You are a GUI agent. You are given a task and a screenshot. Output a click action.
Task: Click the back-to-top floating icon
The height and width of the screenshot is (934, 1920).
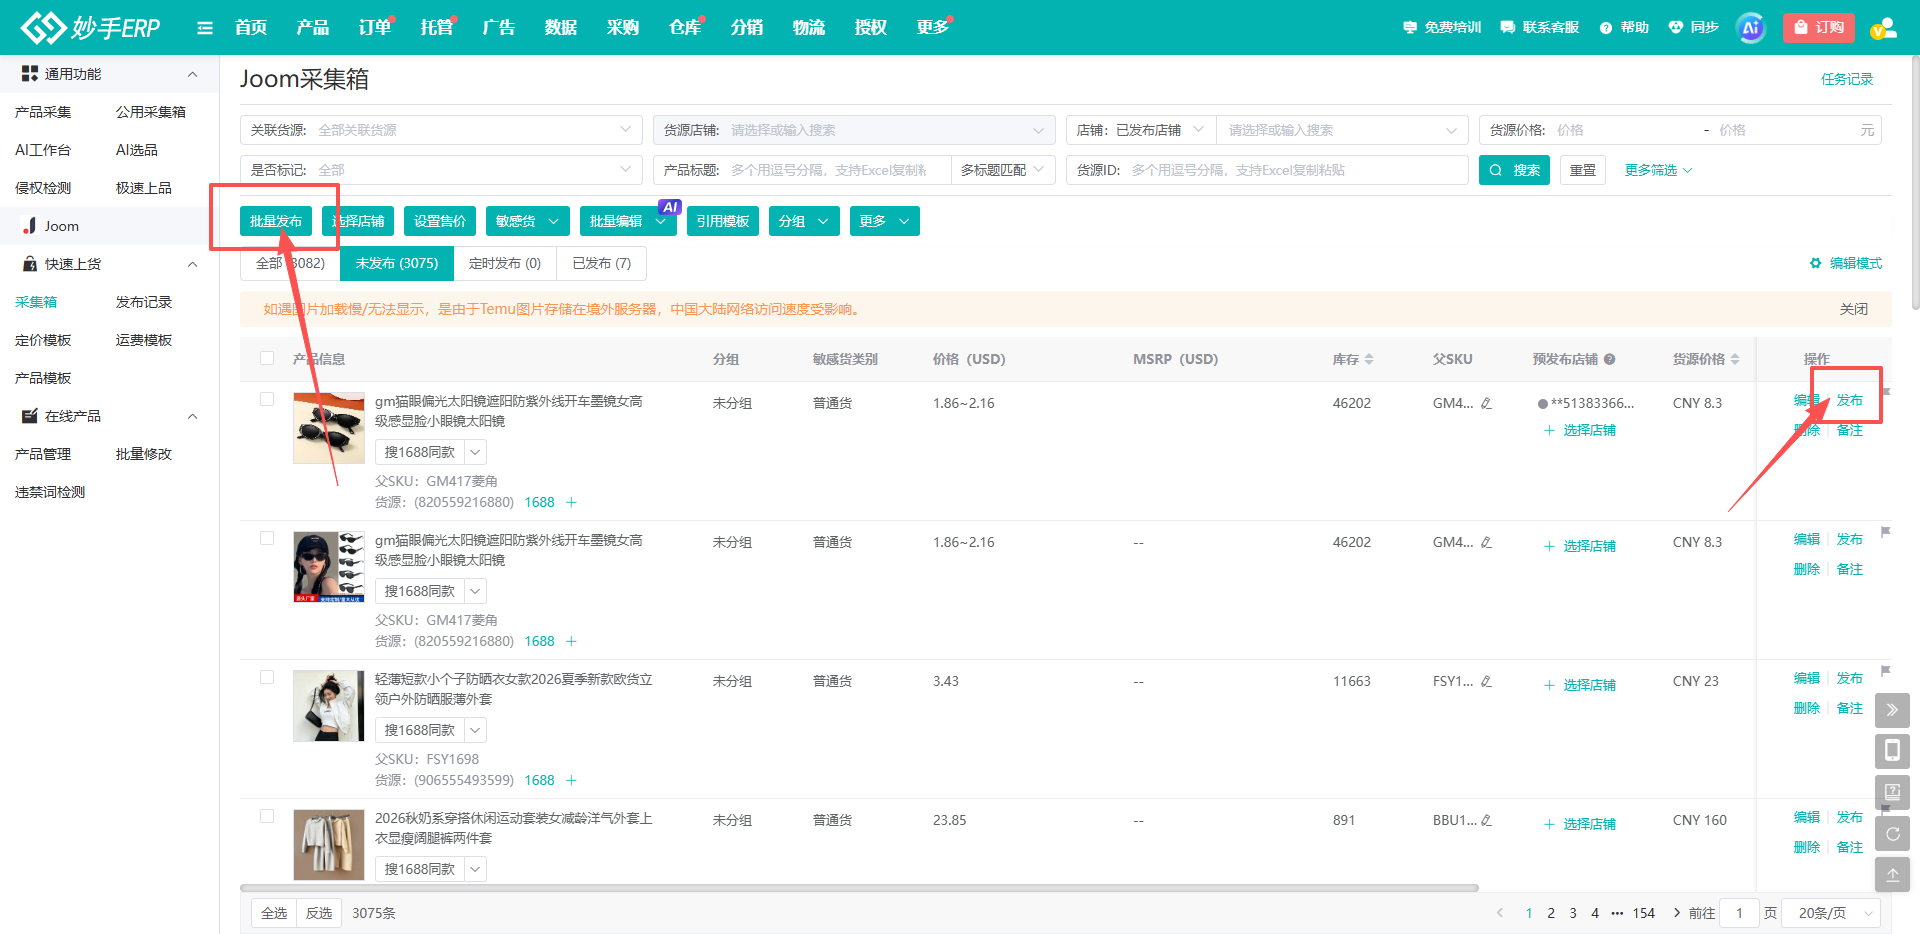point(1892,874)
